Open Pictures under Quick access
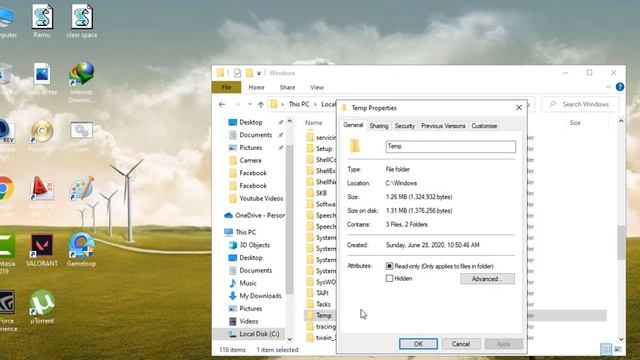Screen dimensions: 640x360 tap(251, 148)
